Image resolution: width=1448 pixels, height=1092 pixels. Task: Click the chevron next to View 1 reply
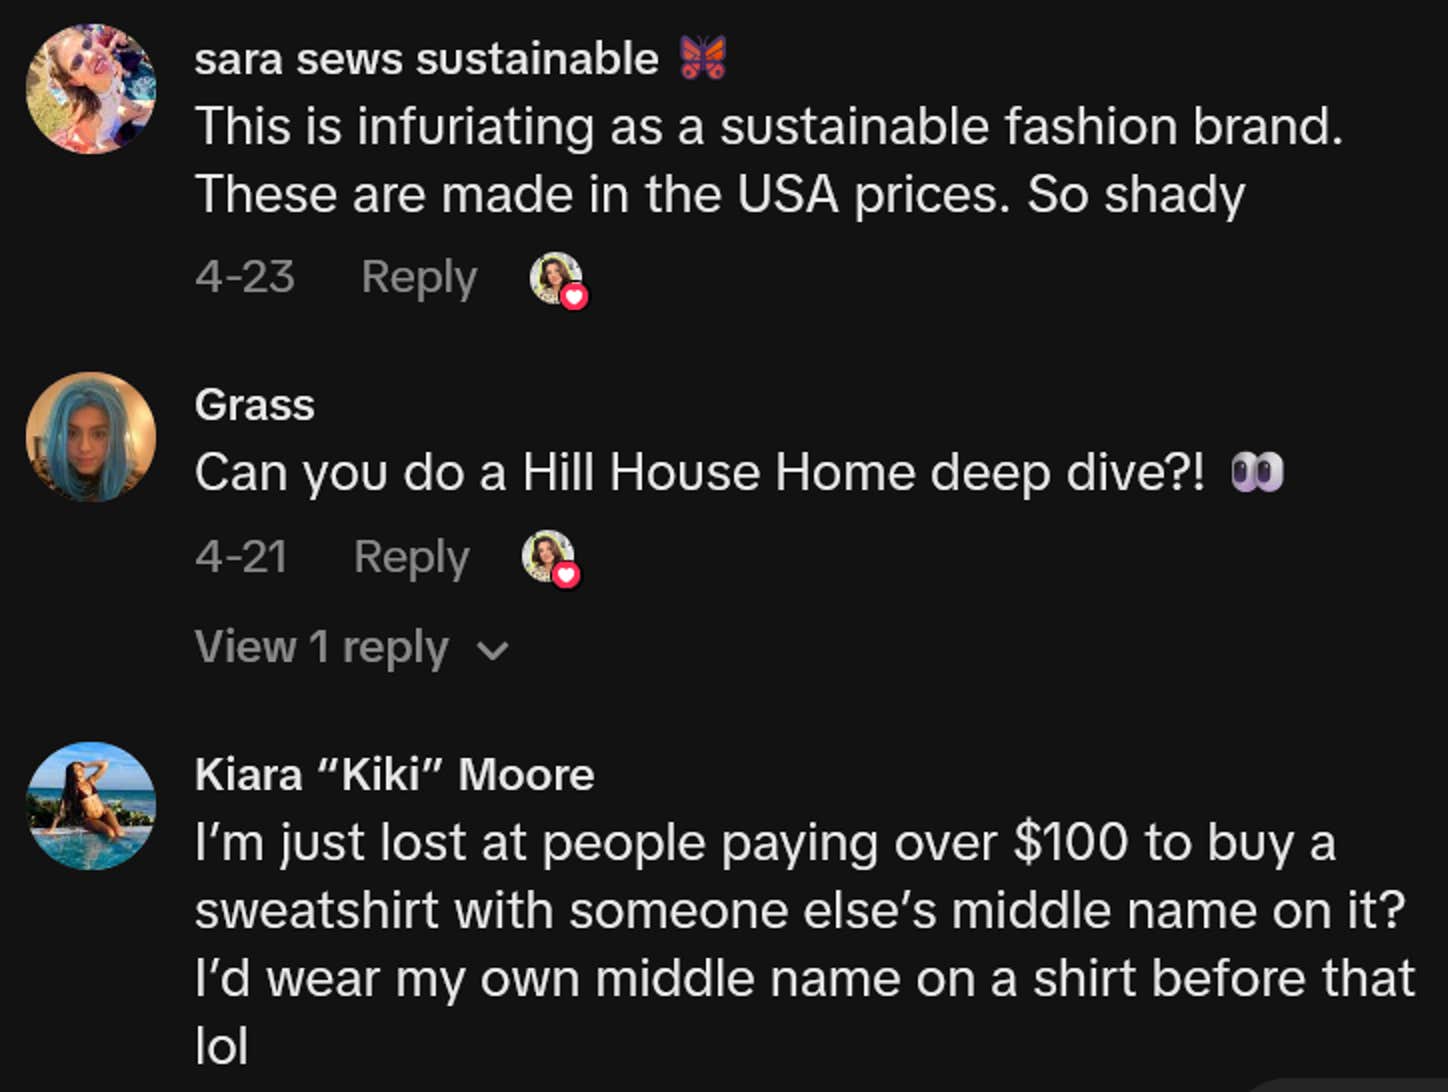tap(491, 651)
